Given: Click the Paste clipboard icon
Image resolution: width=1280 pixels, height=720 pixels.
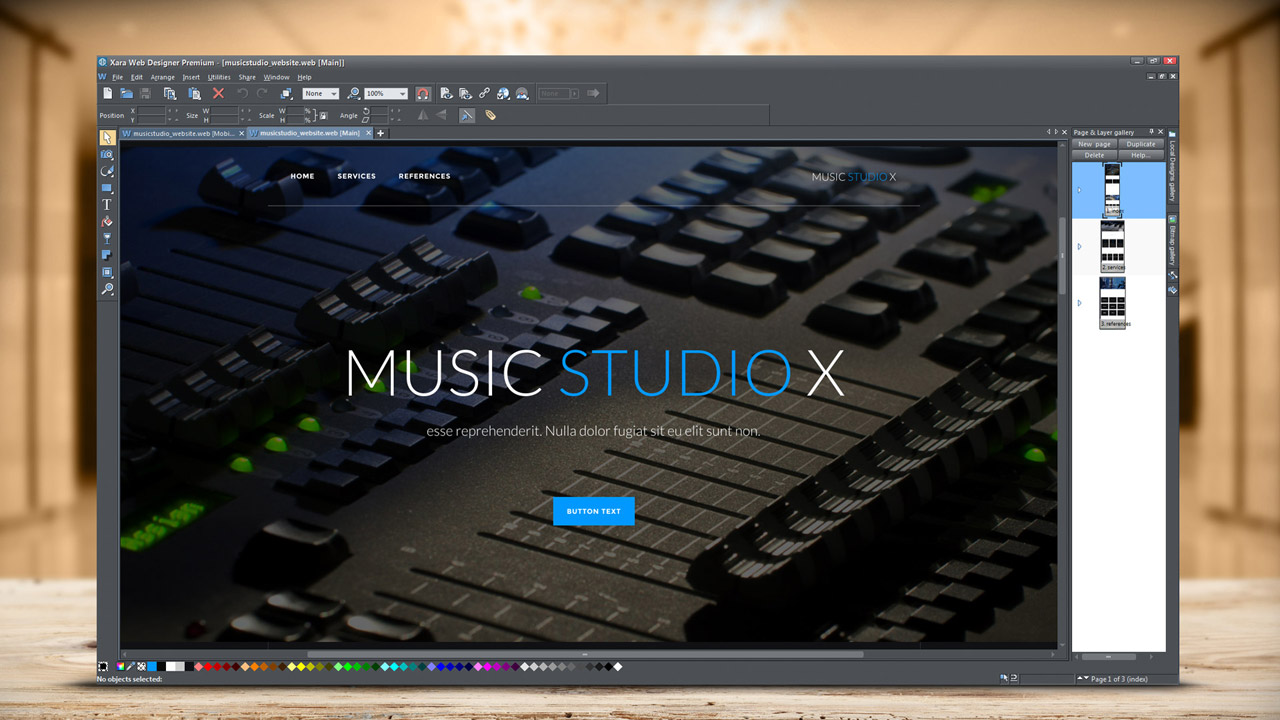Looking at the screenshot, I should (195, 93).
